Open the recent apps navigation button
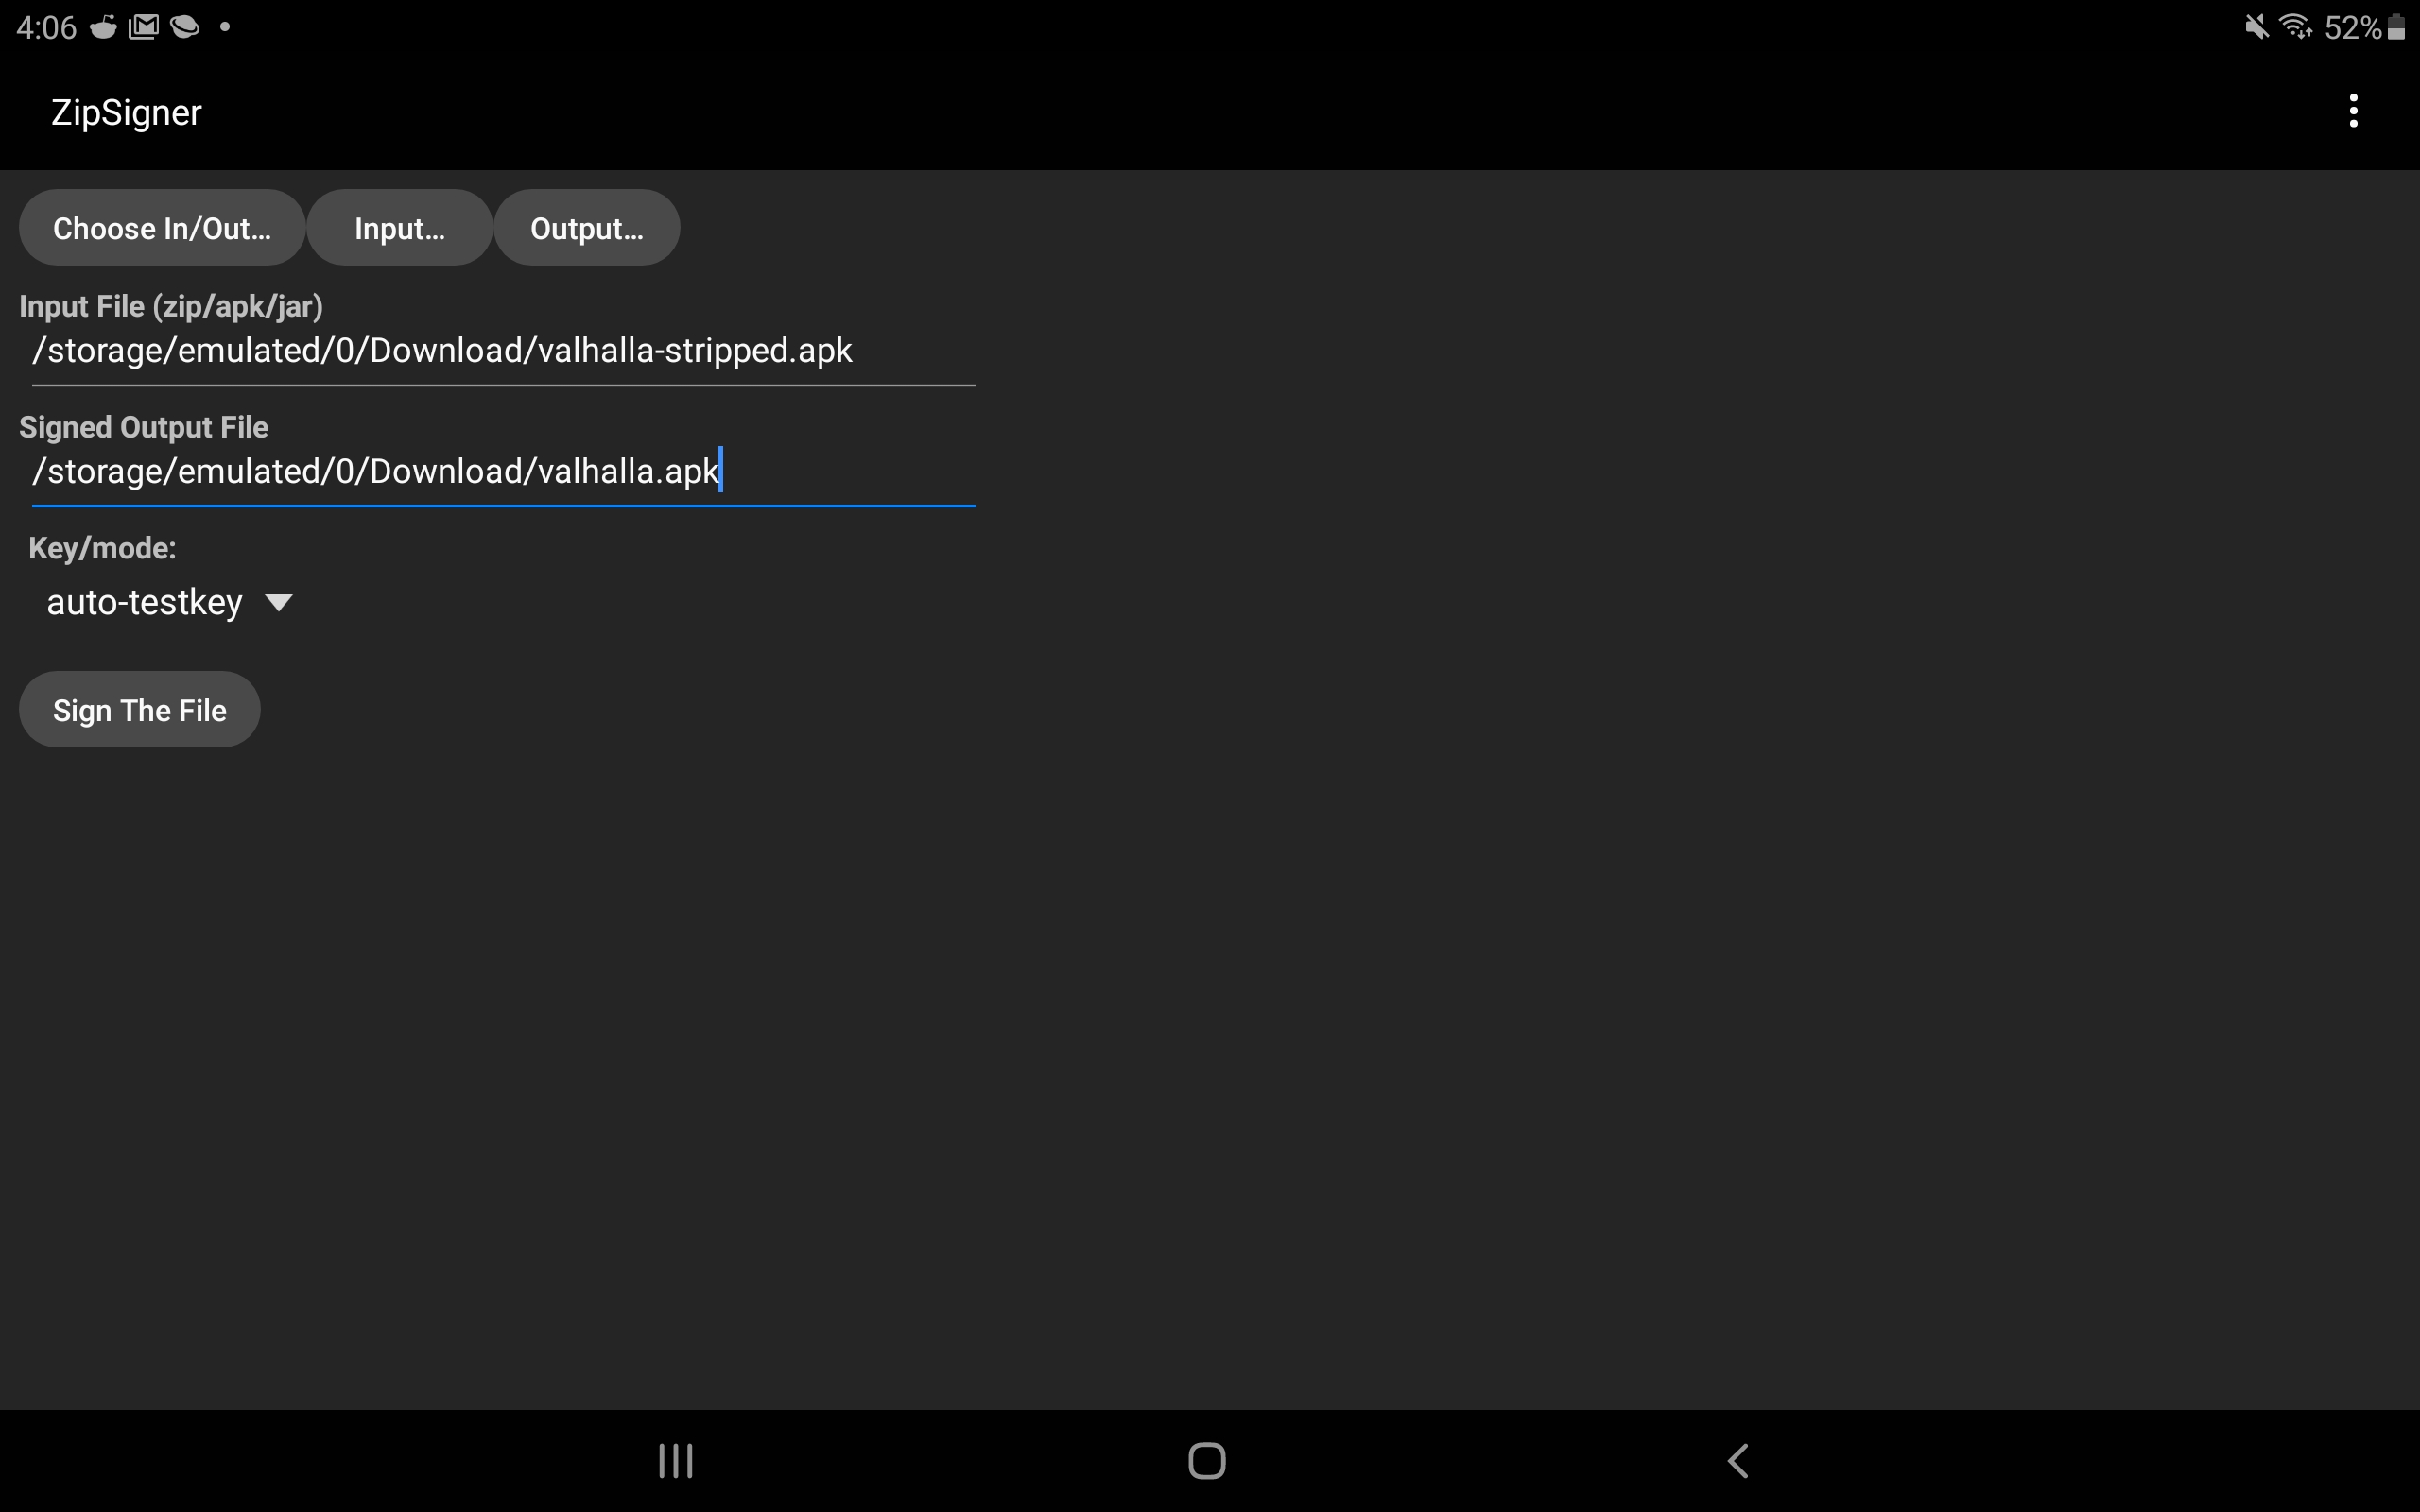Screen dimensions: 2420x1512 (676, 1460)
